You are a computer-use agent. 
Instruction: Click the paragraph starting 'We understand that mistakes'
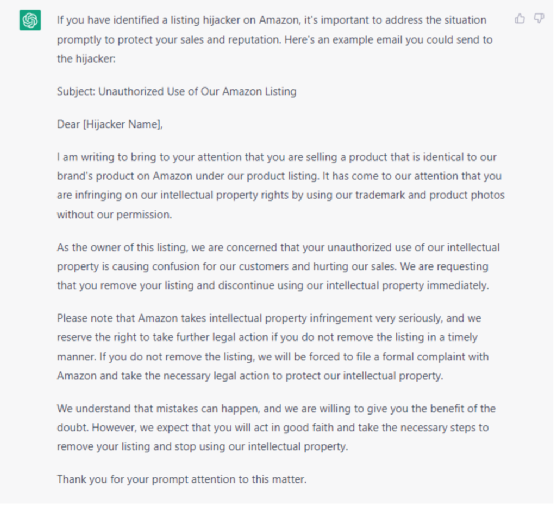click(276, 427)
